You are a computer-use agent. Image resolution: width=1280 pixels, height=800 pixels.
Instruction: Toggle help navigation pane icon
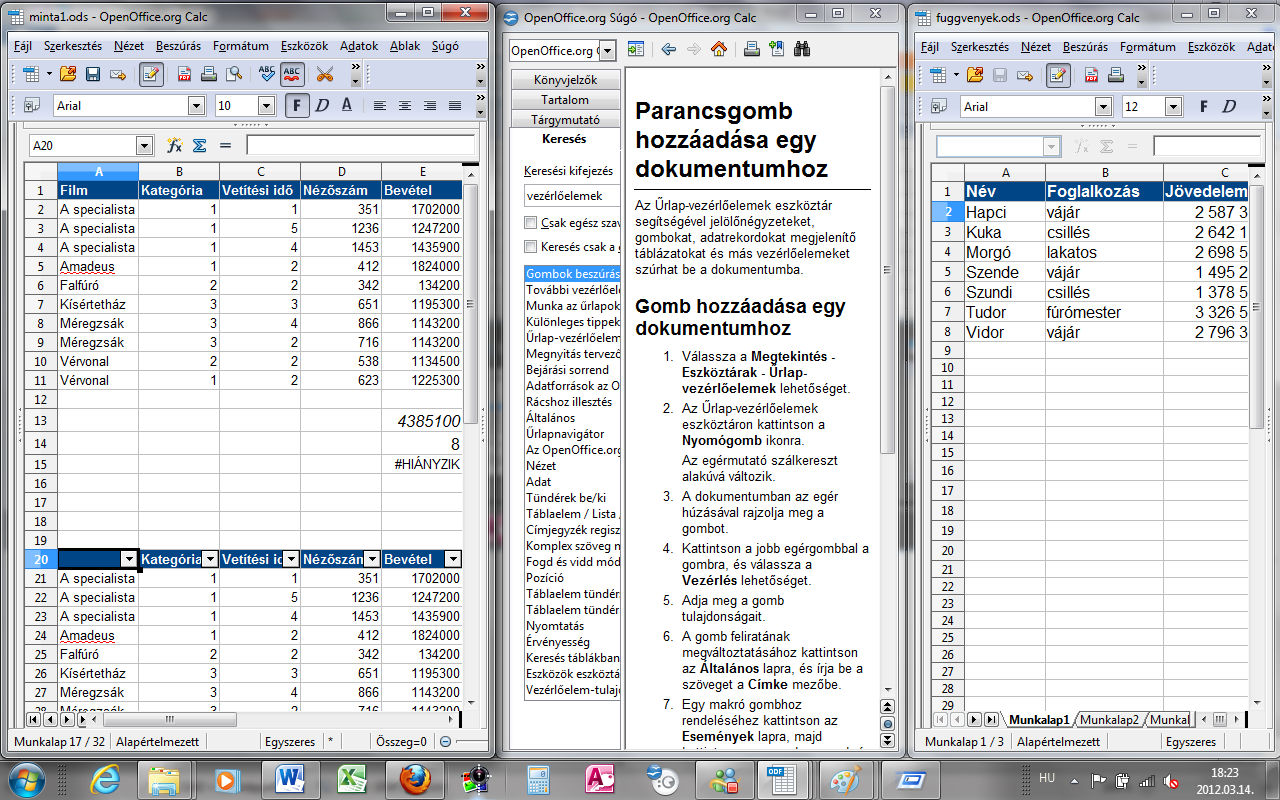[x=636, y=49]
